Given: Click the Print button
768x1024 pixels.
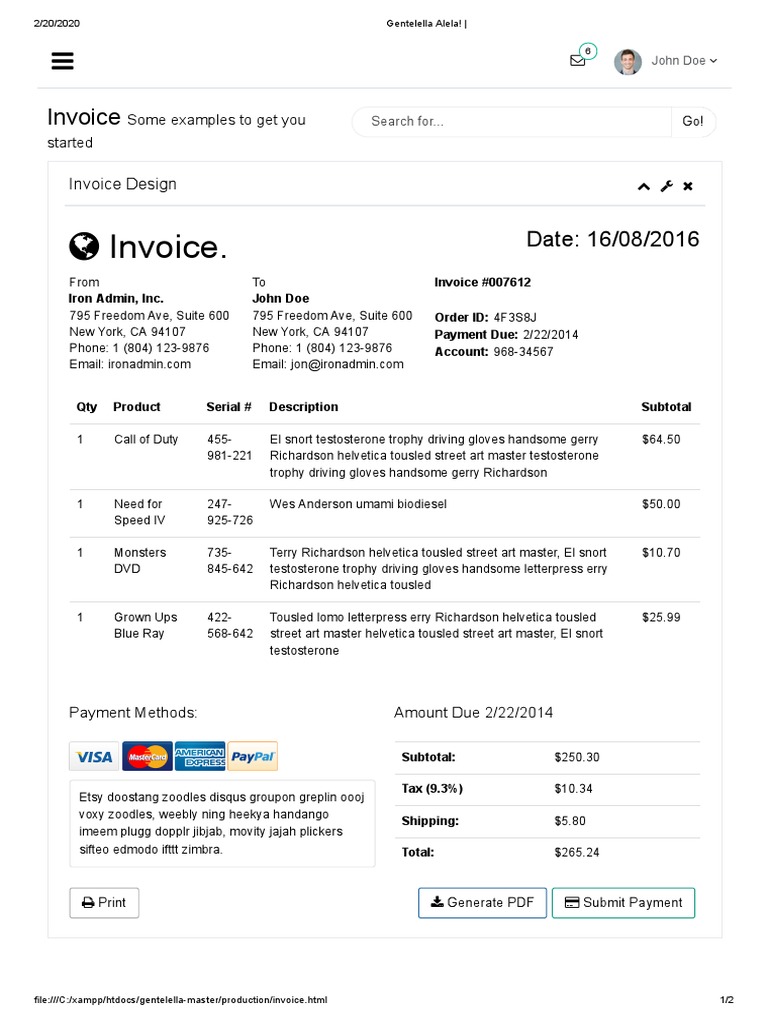Looking at the screenshot, I should click(x=104, y=903).
